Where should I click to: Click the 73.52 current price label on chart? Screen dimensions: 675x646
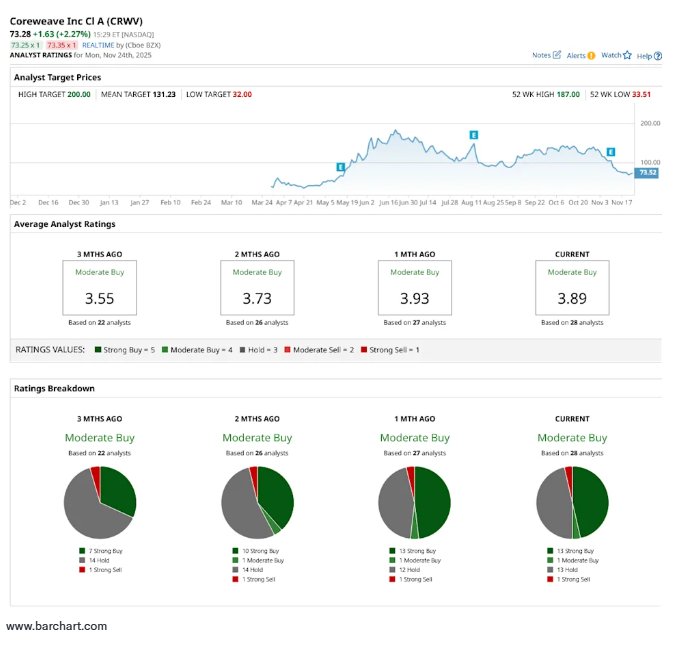[647, 173]
